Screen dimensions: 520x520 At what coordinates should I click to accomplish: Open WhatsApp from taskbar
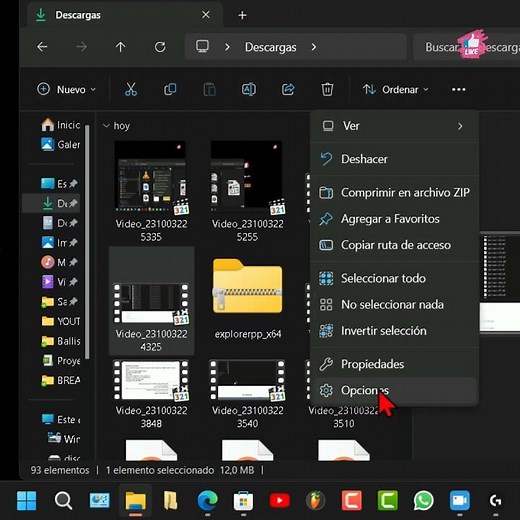tap(423, 500)
